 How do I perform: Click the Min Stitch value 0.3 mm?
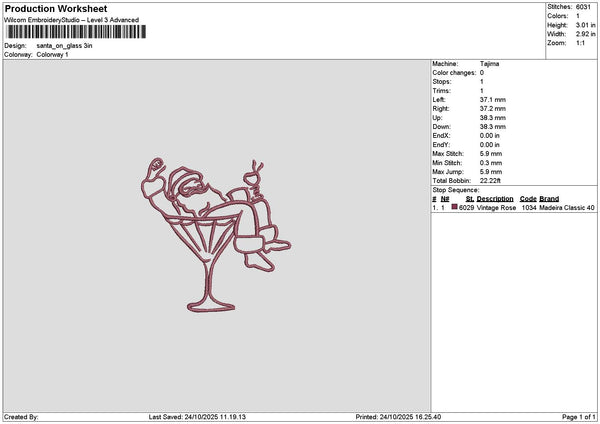click(x=491, y=163)
